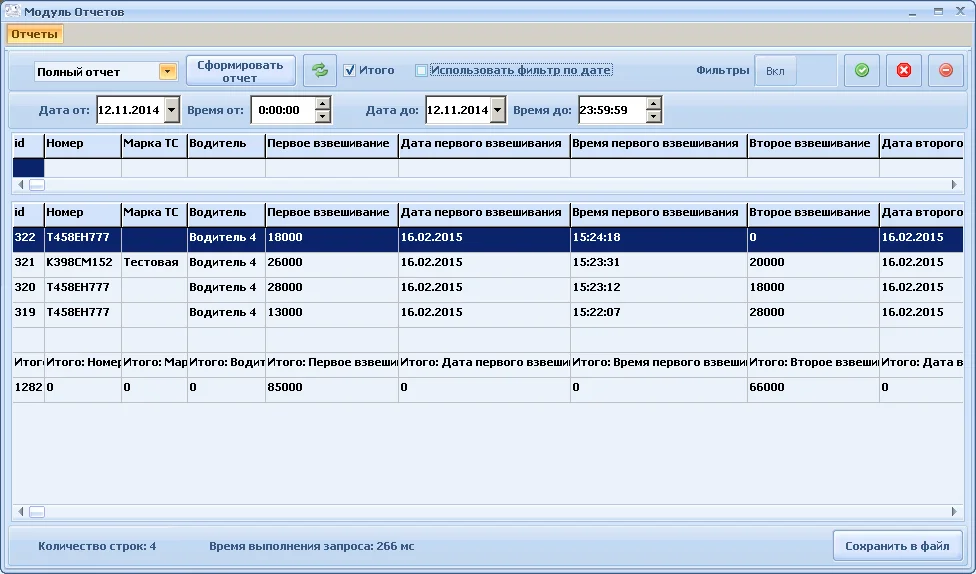The image size is (976, 574).
Task: Click the green refresh arrows icon
Action: tap(320, 70)
